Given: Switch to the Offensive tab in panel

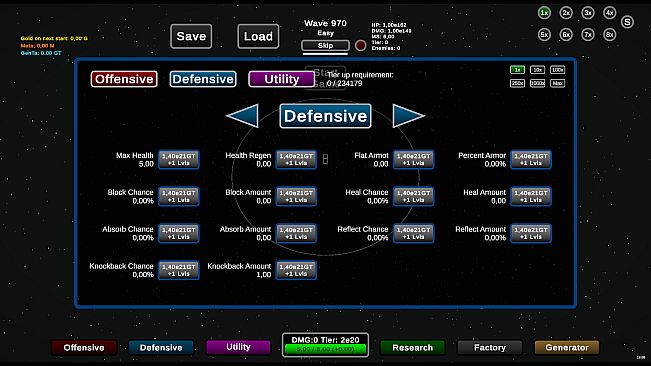Looking at the screenshot, I should click(124, 79).
